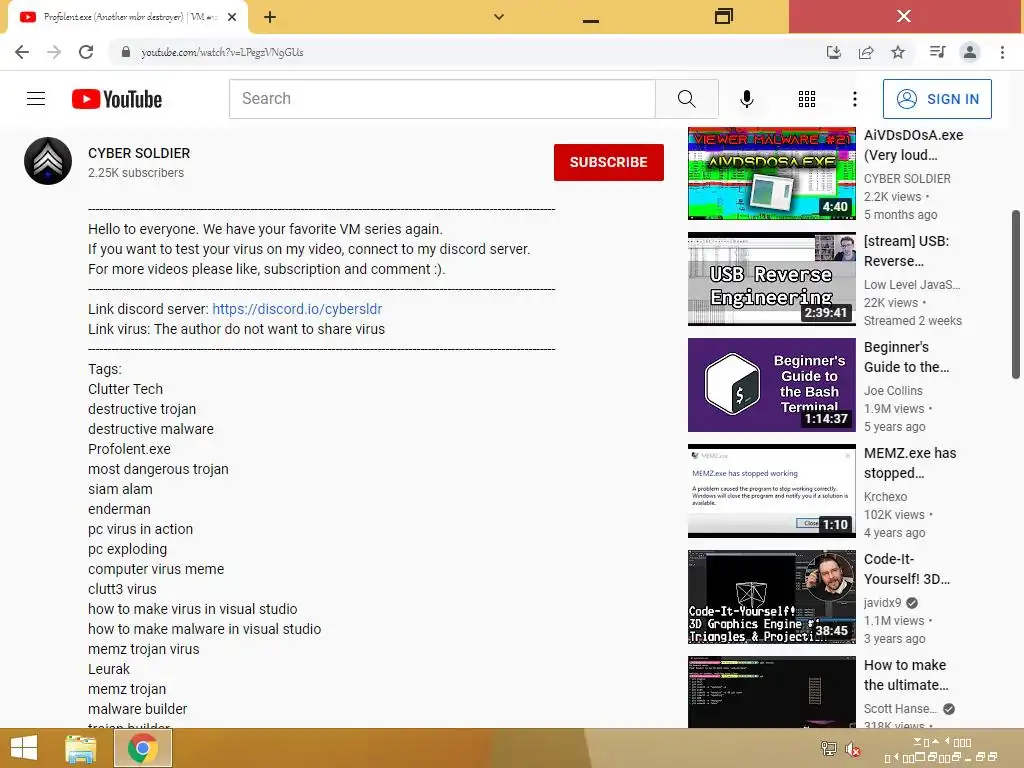
Task: Open YouTube settings three-dot menu
Action: click(x=855, y=99)
